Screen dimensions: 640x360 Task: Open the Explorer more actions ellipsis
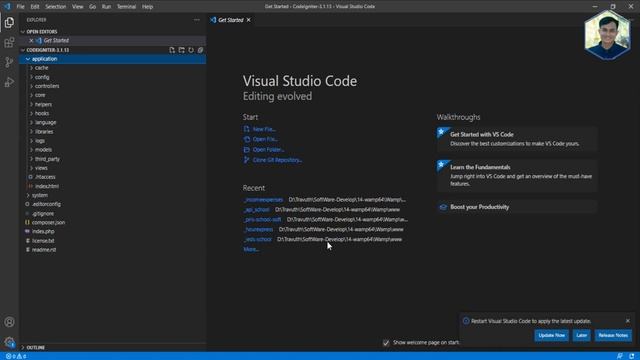click(x=197, y=20)
